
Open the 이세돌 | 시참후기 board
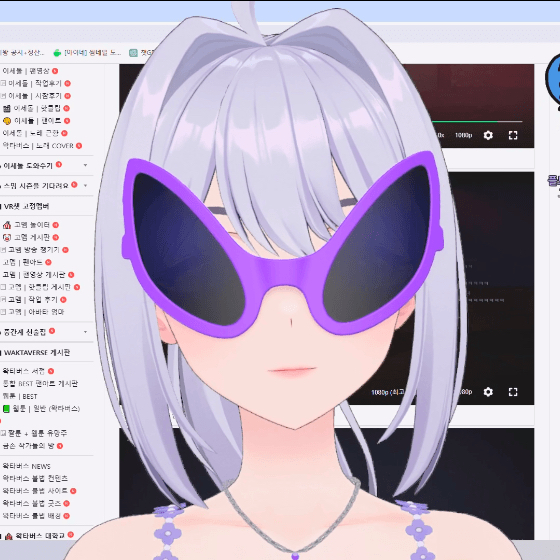[35, 96]
